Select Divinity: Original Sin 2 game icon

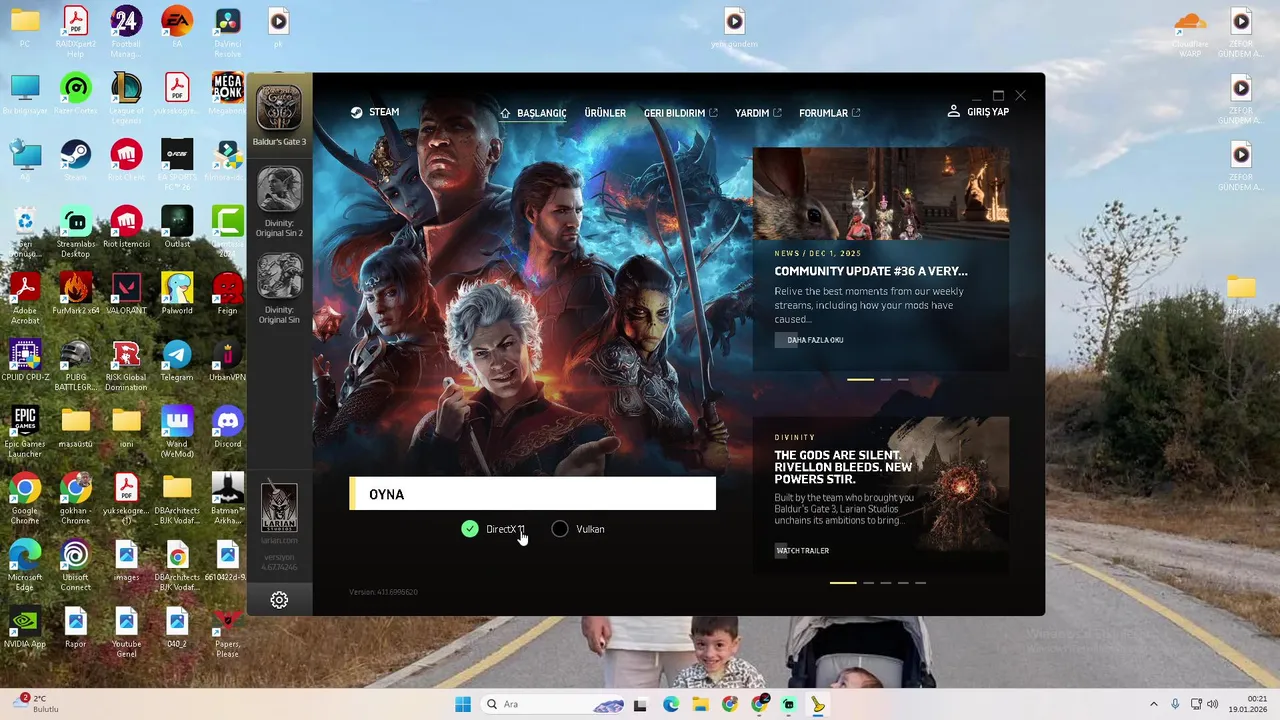(x=279, y=190)
